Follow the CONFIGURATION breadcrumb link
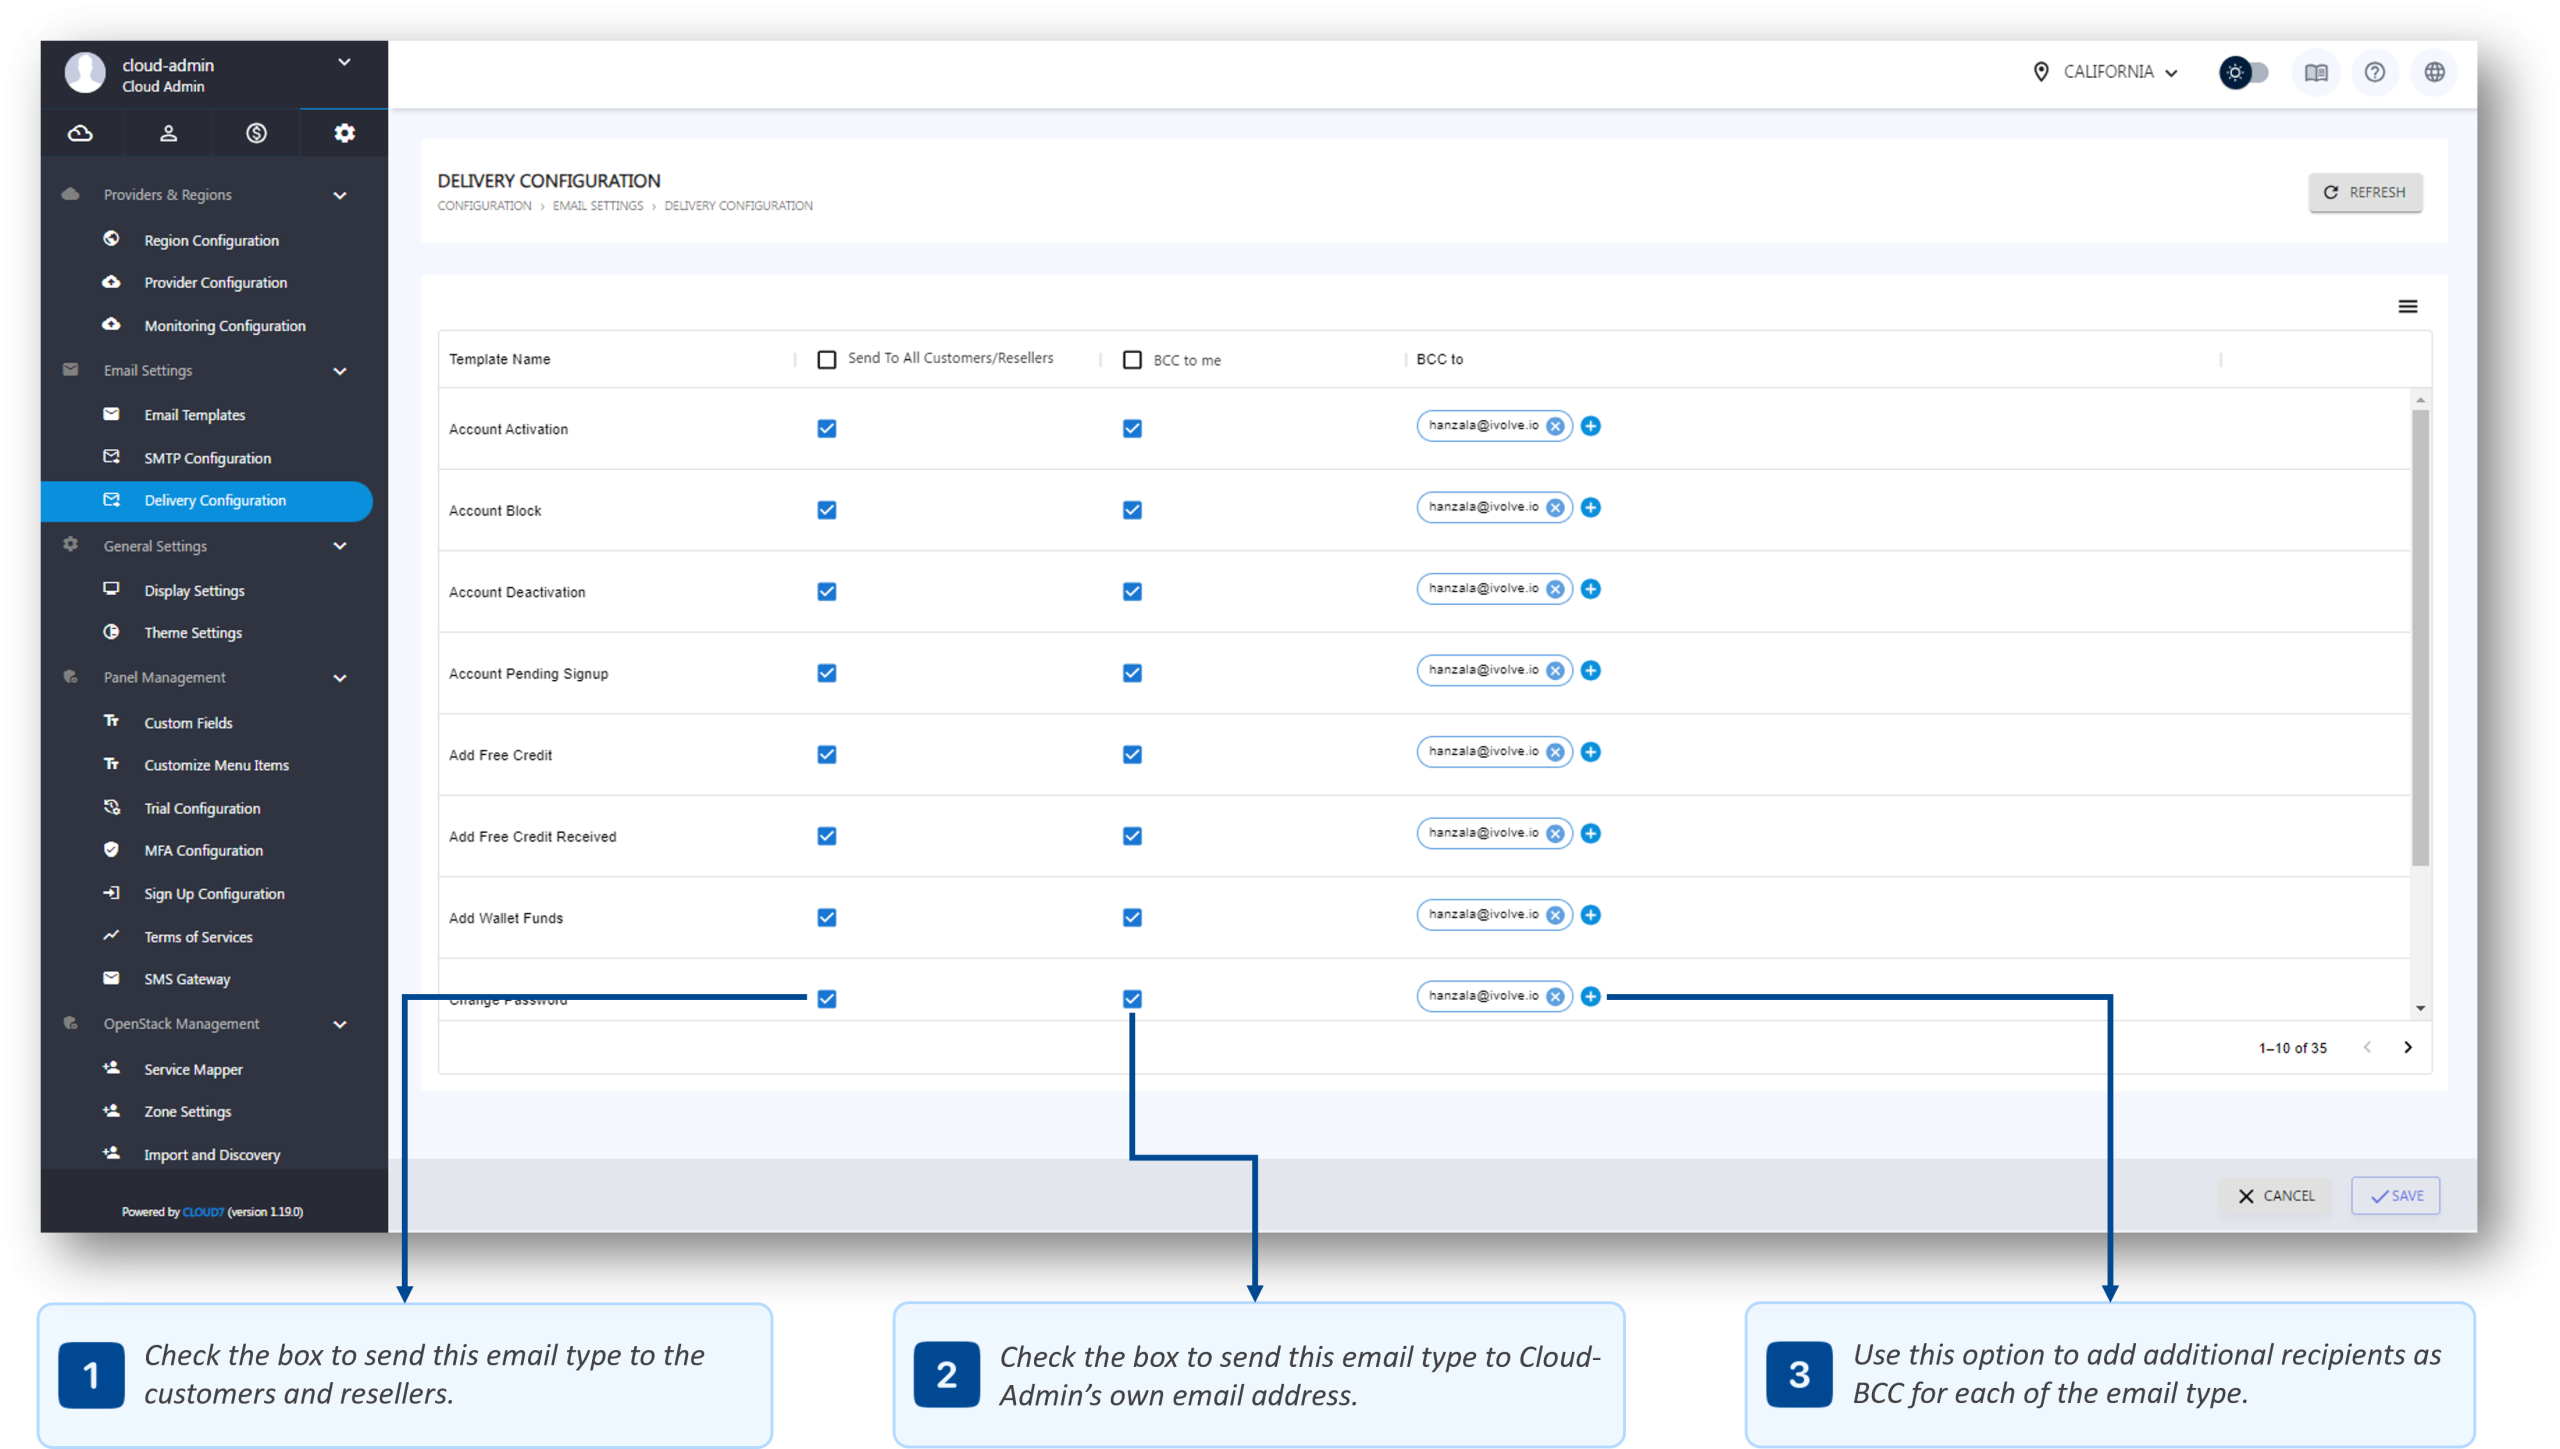The height and width of the screenshot is (1449, 2560). 484,206
